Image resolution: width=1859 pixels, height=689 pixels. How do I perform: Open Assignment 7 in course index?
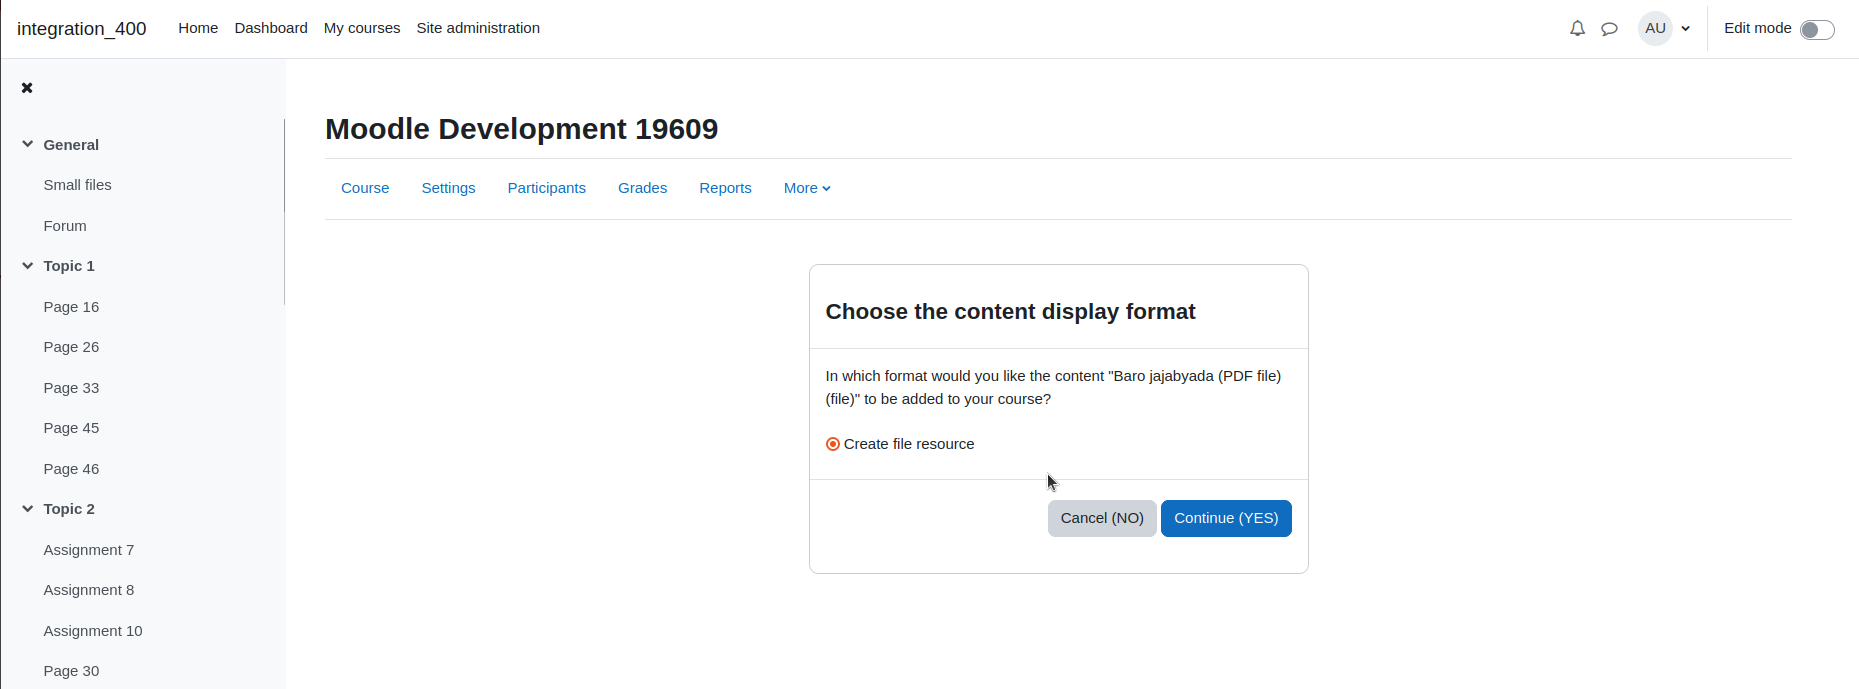pos(88,550)
